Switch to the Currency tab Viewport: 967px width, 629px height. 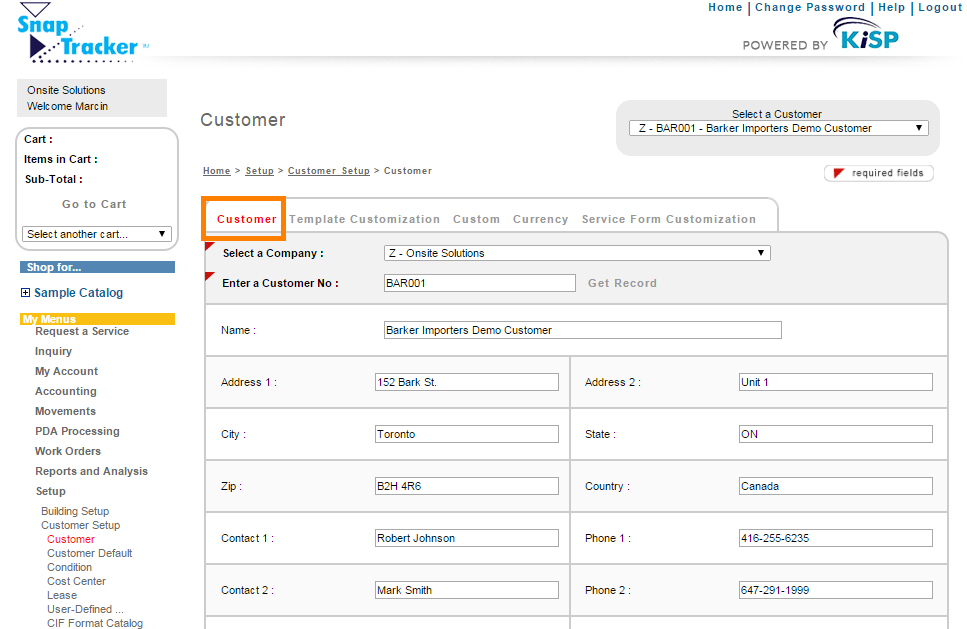point(540,219)
